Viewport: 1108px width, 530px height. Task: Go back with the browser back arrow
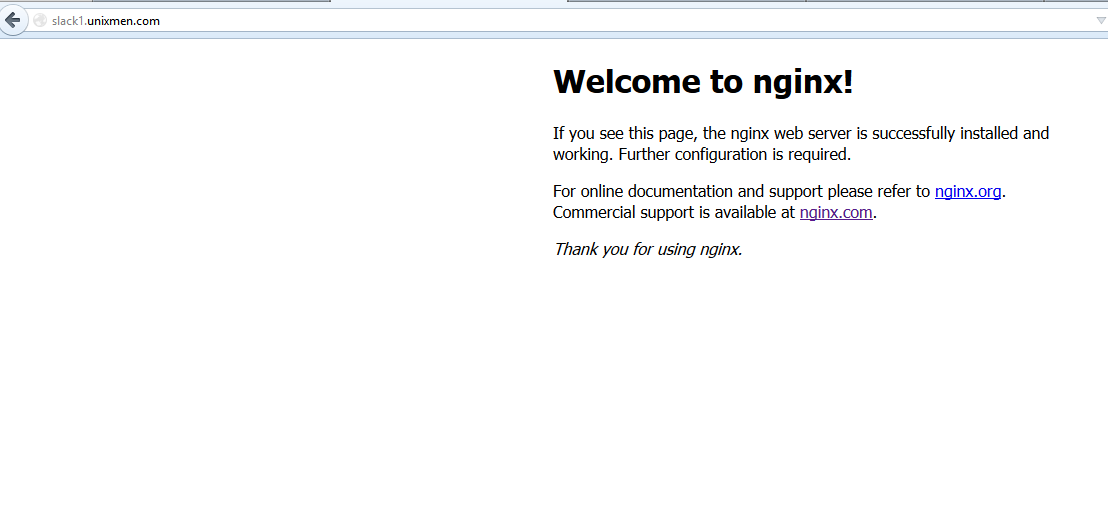(x=13, y=20)
